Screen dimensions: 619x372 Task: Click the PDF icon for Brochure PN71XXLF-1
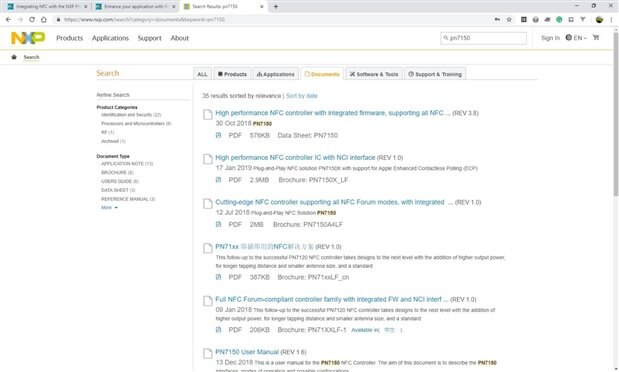218,330
